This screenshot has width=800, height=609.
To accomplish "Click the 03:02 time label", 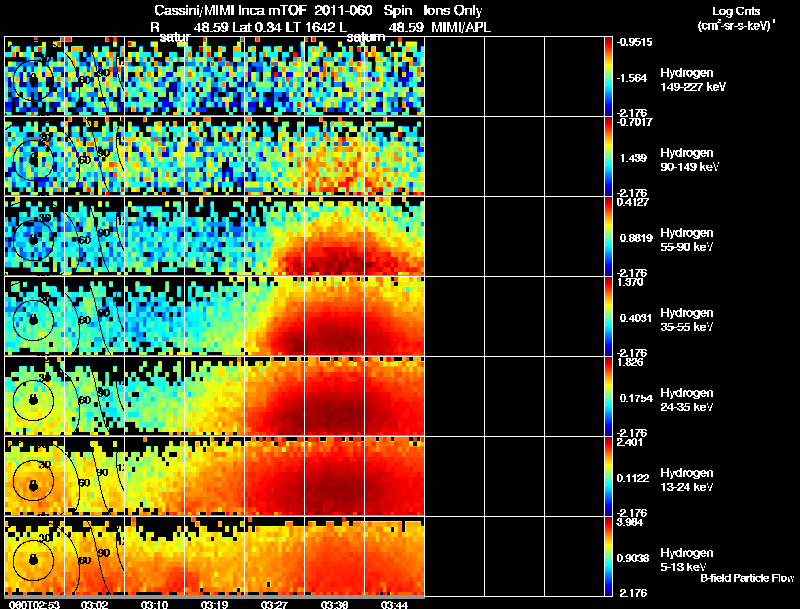I will (94, 605).
